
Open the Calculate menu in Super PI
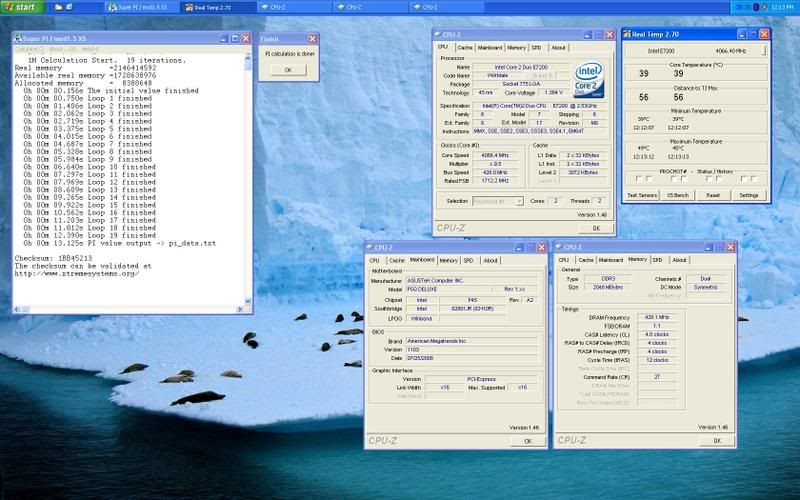pos(29,49)
